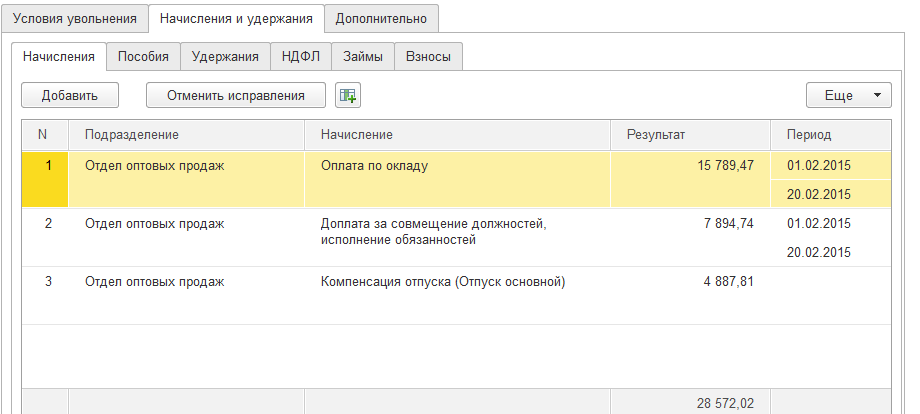Image resolution: width=920 pixels, height=414 pixels.
Task: Click the Результат column header
Action: point(690,134)
